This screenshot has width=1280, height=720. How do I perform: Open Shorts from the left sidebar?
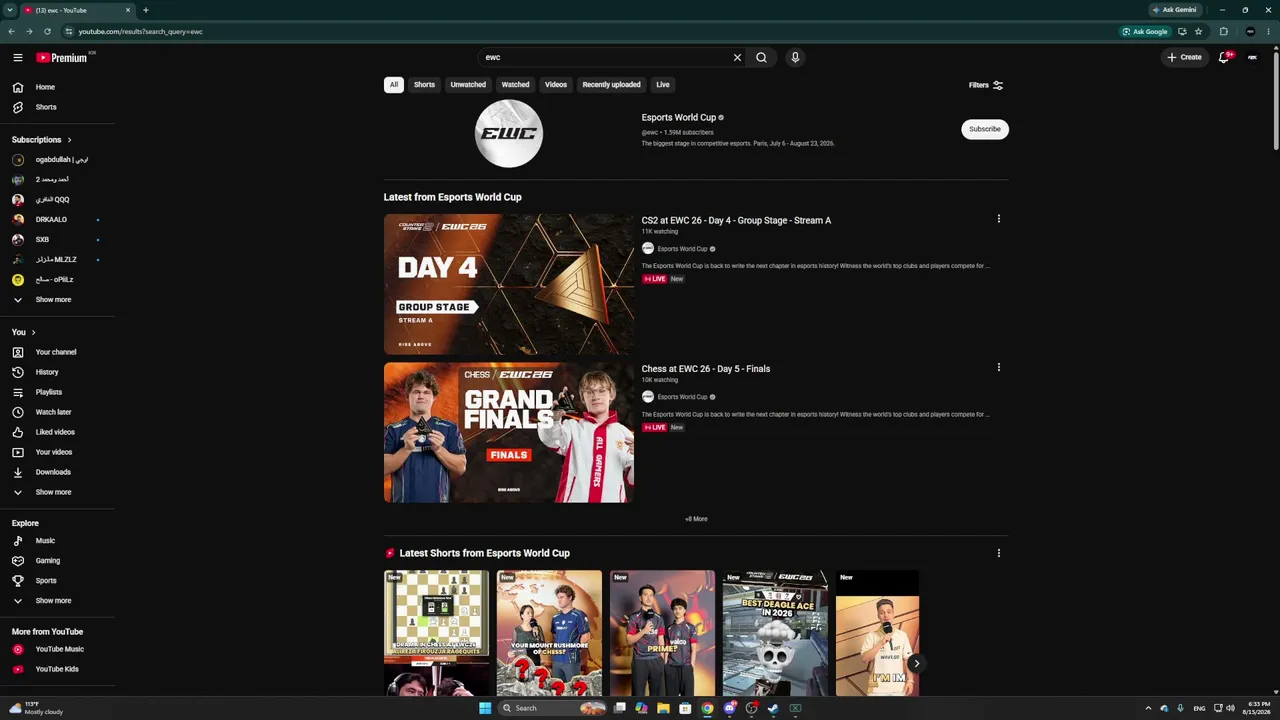tap(57, 107)
